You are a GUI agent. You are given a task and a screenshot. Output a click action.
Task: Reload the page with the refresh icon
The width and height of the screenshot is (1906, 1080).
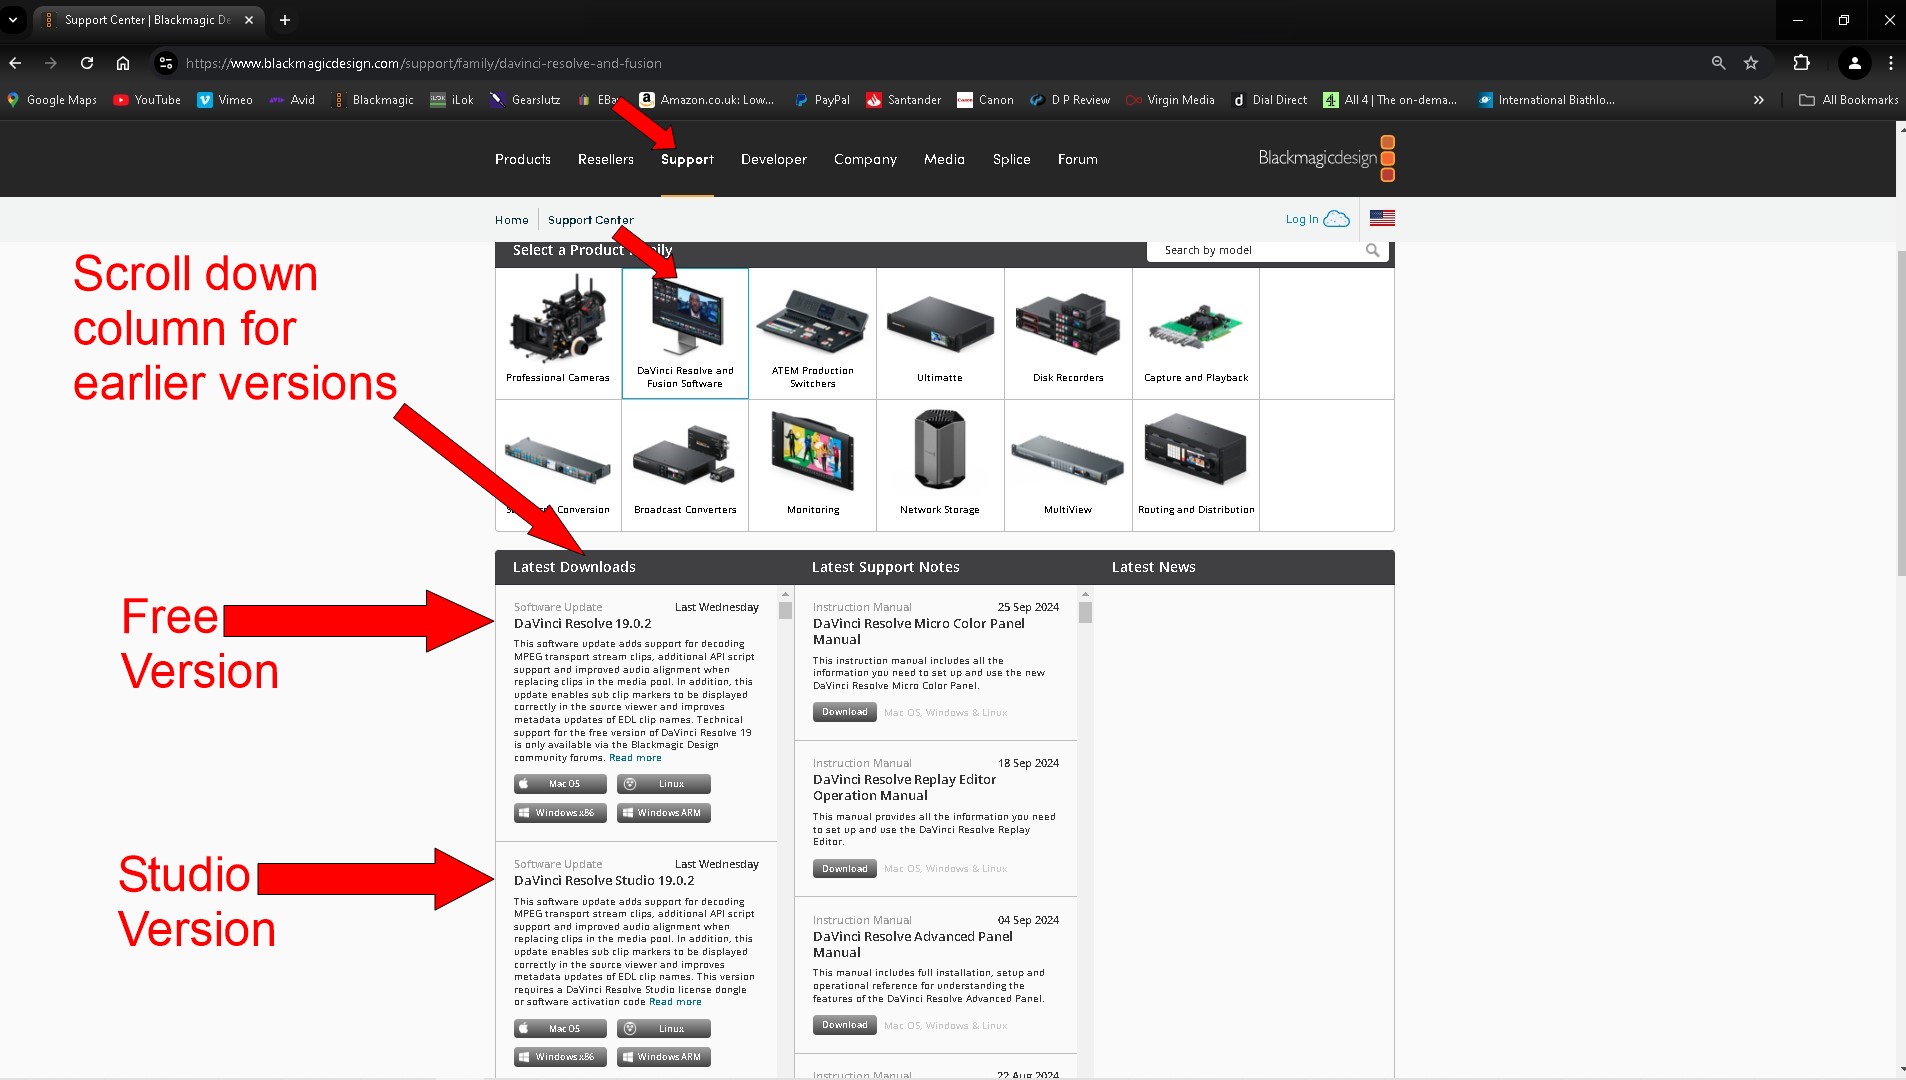click(87, 63)
